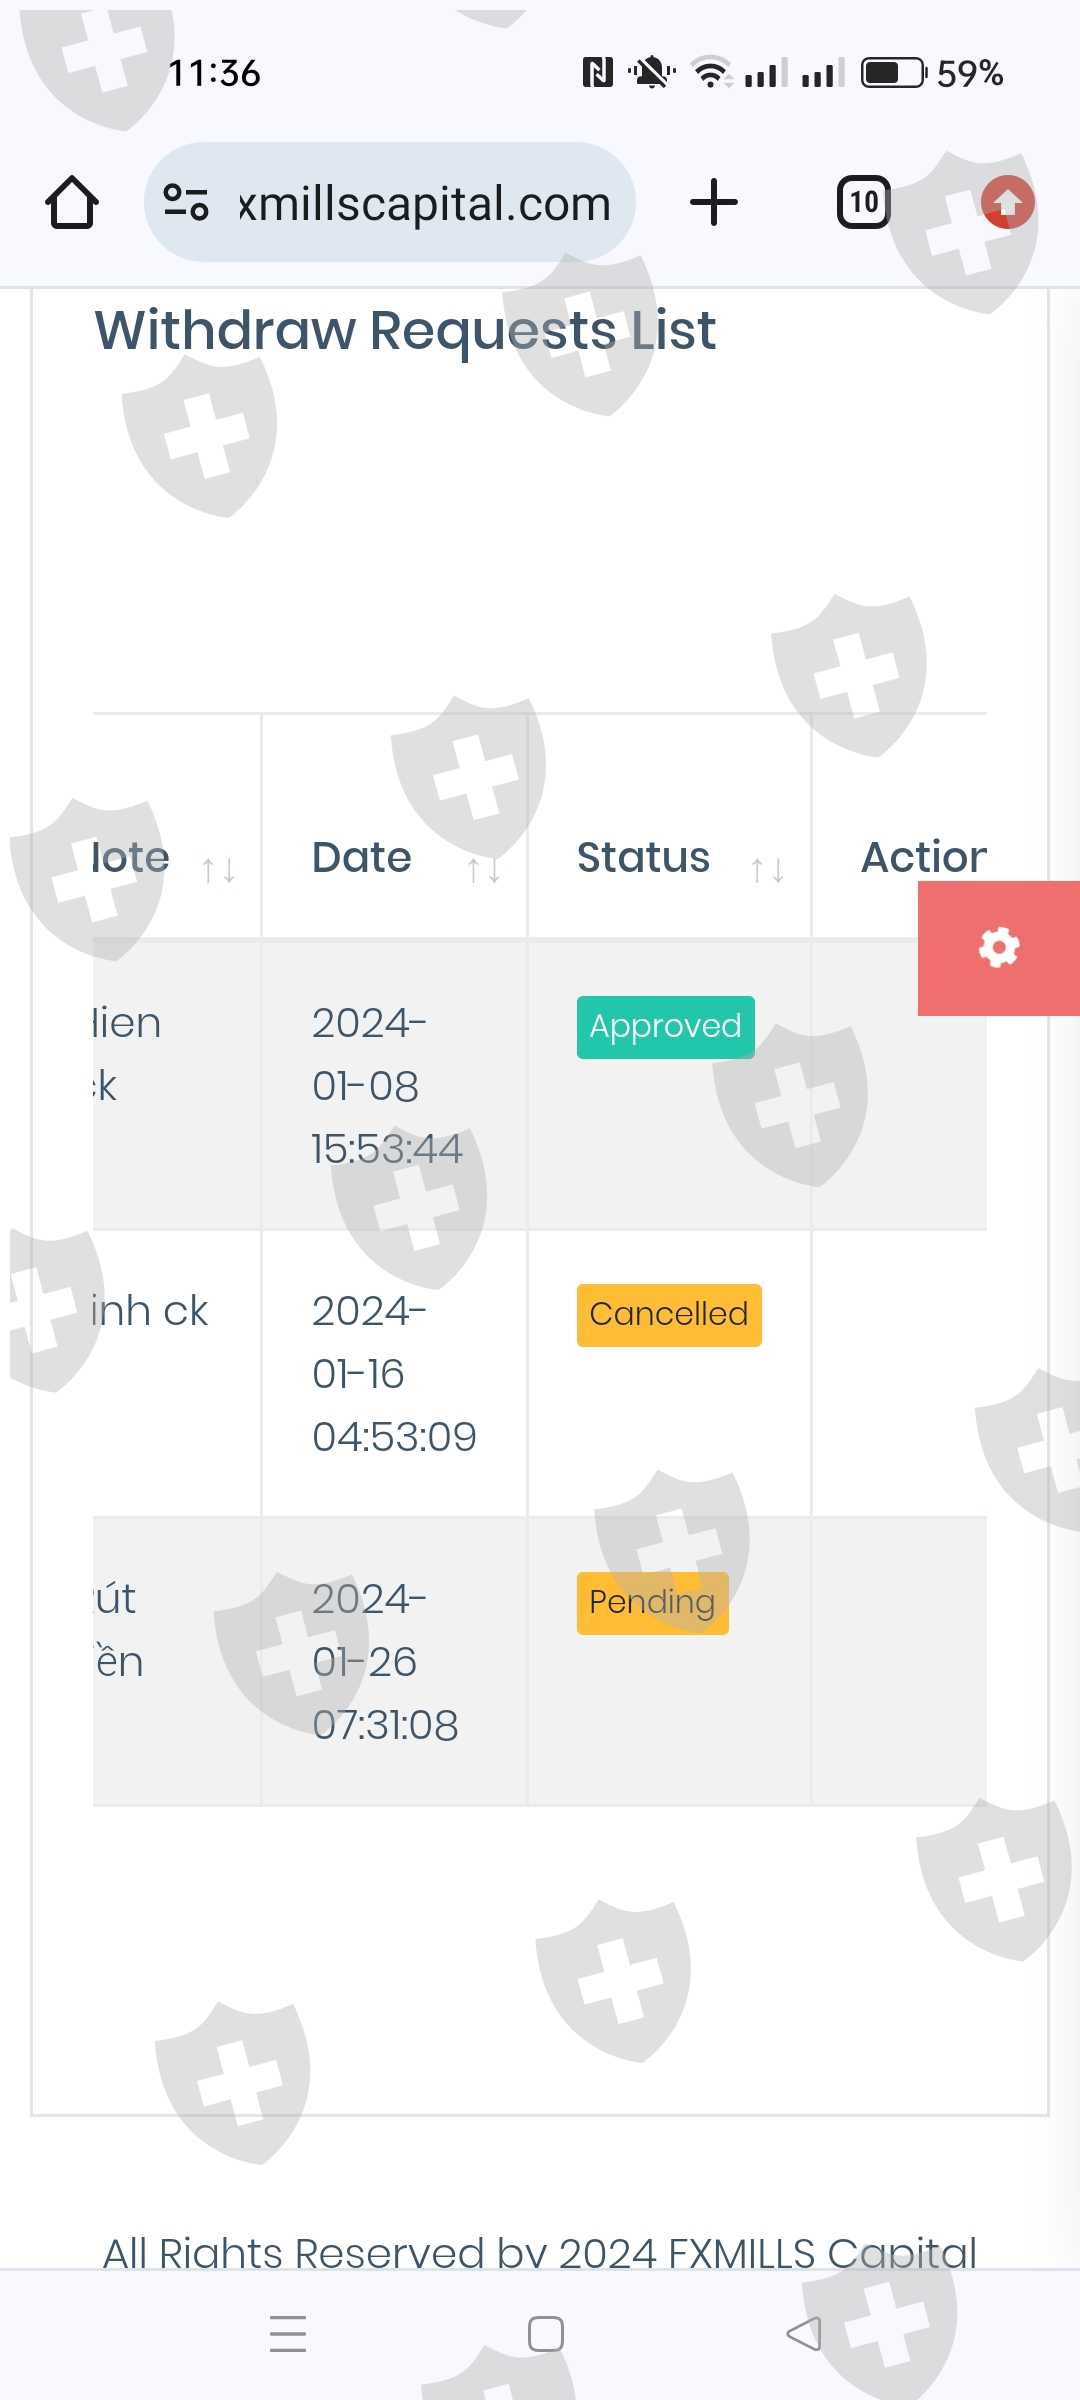
Task: Sort the table by Status column arrows
Action: 768,871
